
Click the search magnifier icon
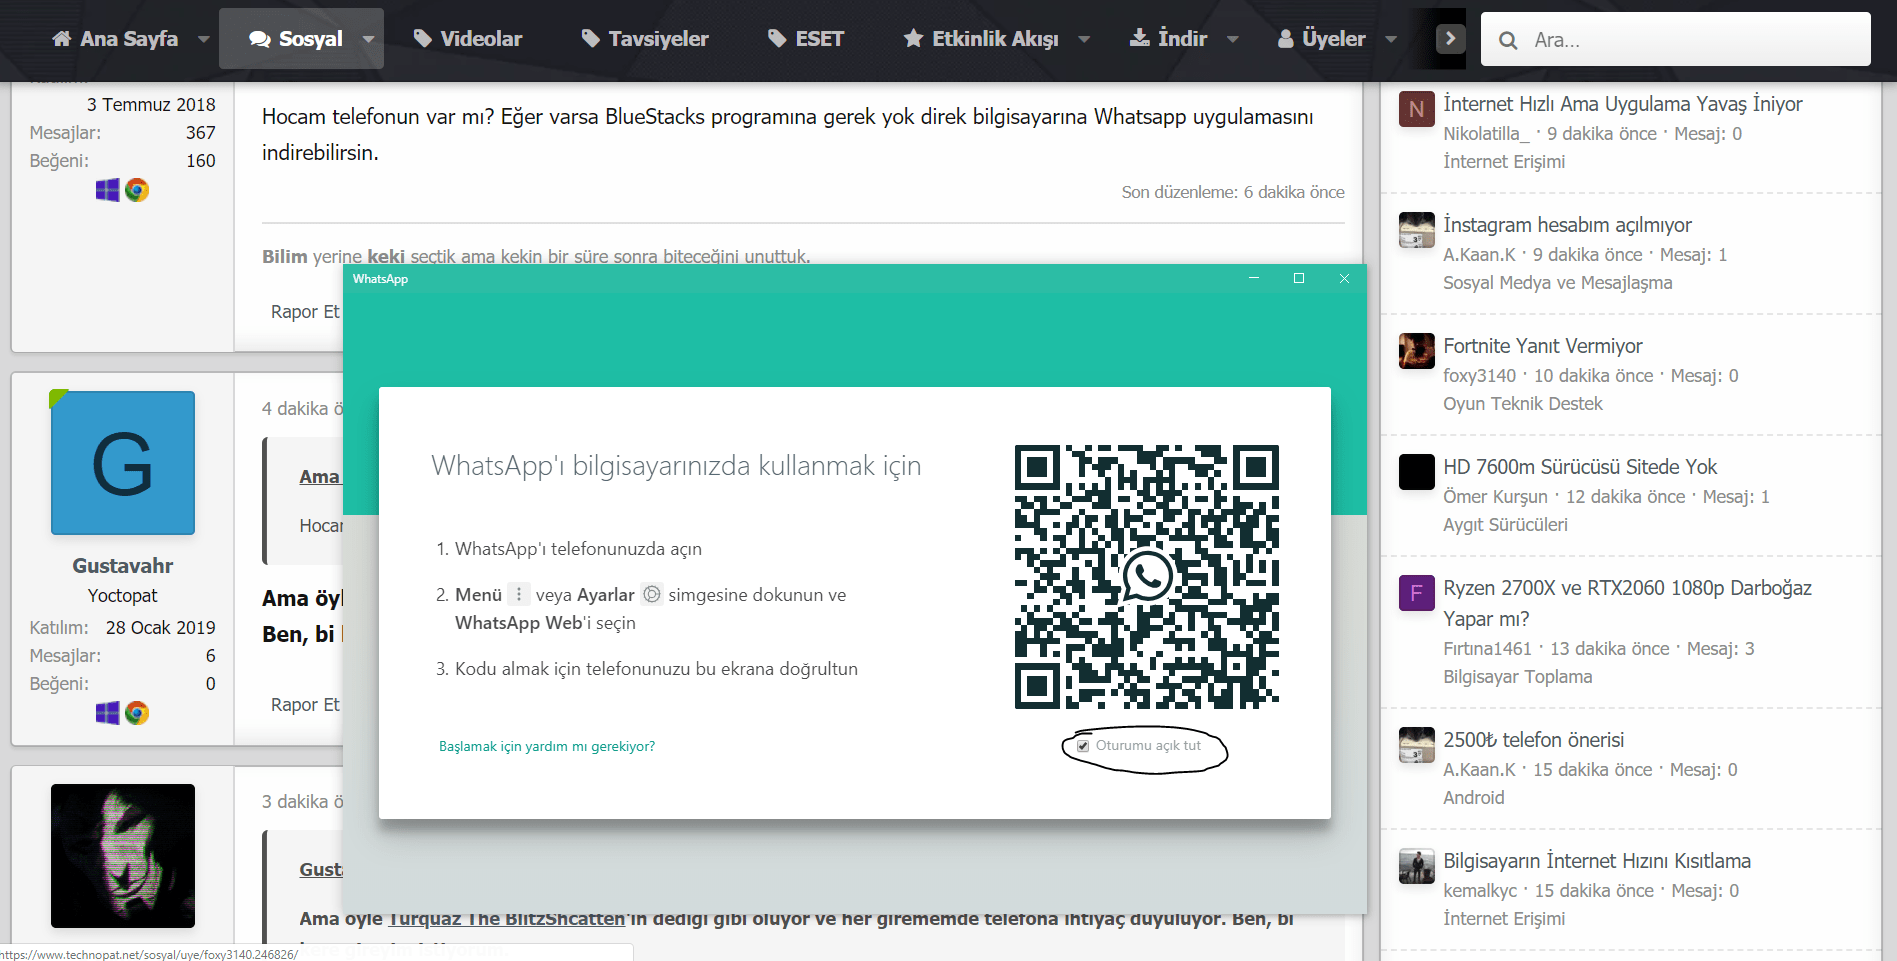[1508, 40]
